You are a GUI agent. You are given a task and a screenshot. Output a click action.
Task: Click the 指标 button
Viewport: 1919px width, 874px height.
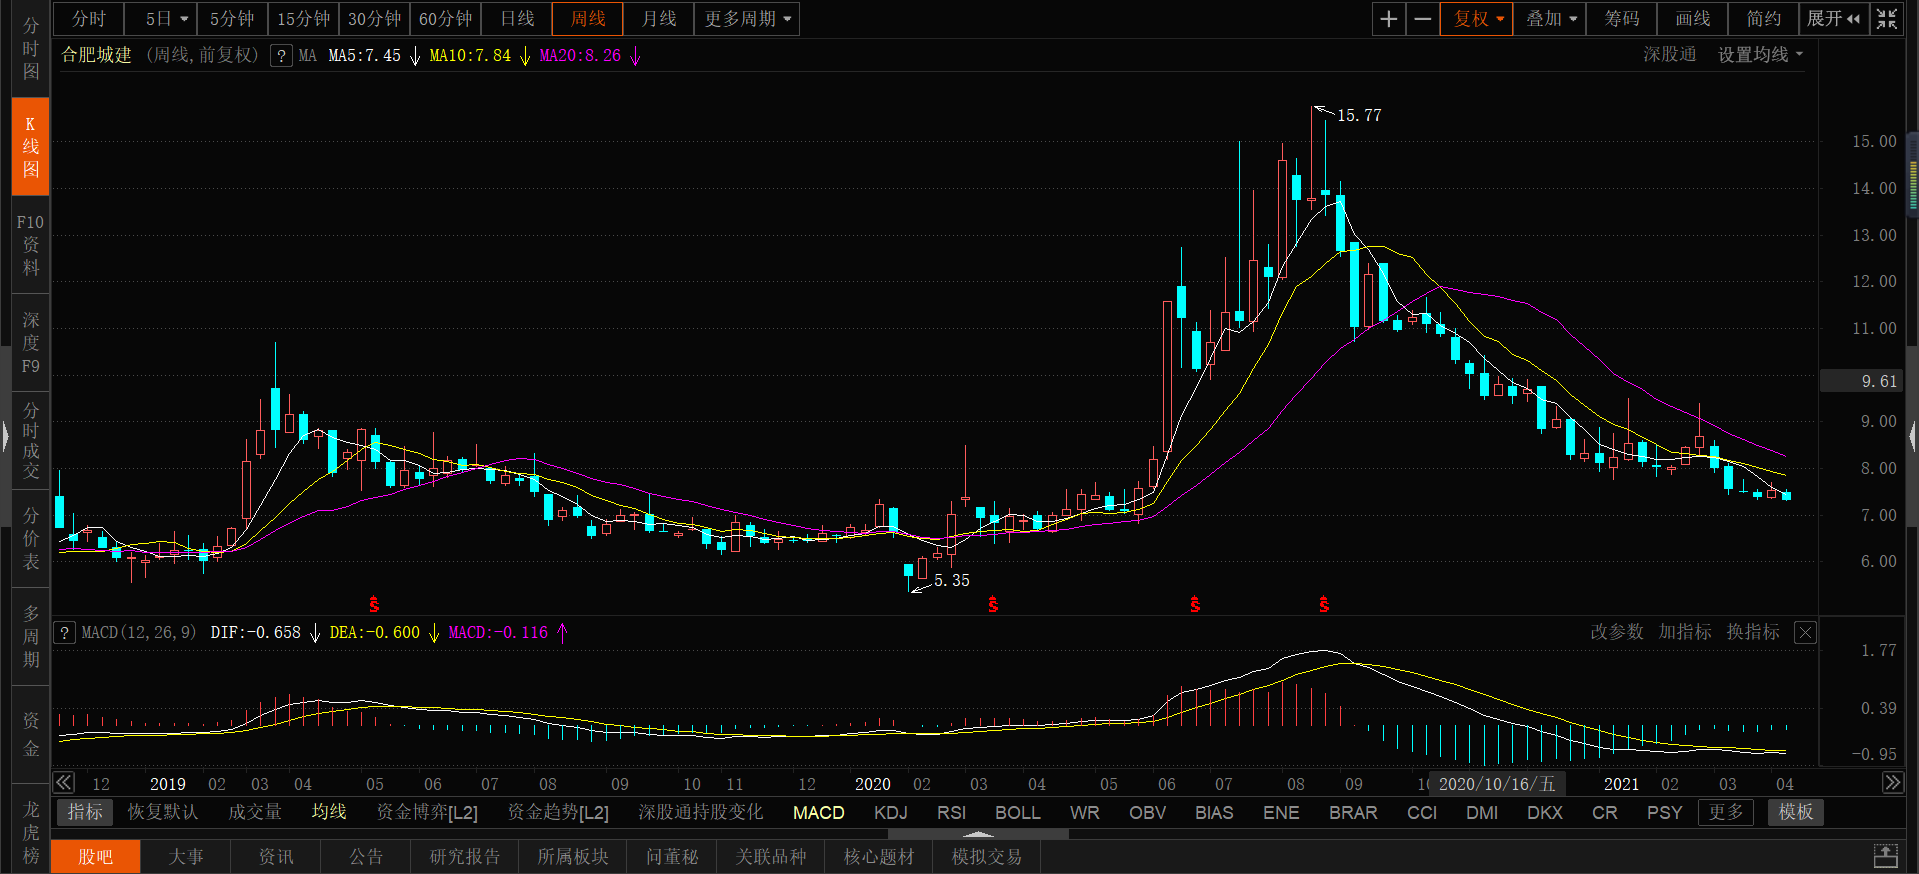tap(85, 812)
